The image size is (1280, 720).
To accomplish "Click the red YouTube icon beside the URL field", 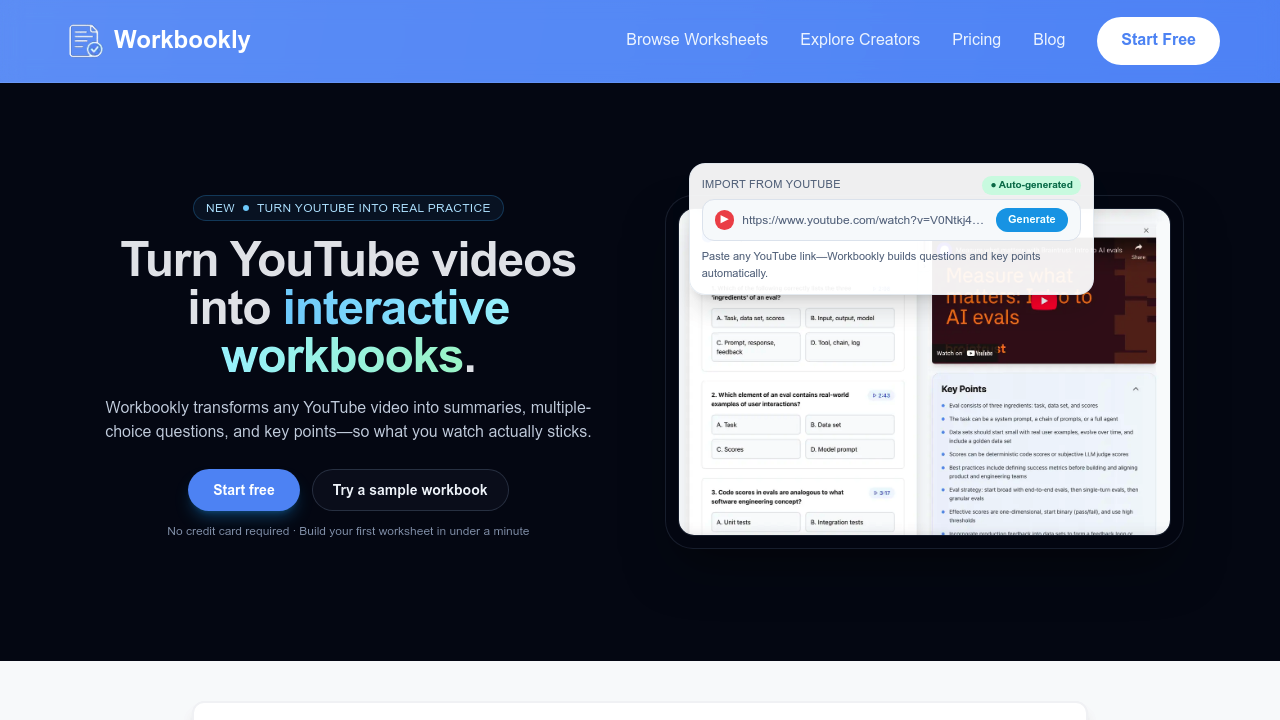I will point(724,219).
